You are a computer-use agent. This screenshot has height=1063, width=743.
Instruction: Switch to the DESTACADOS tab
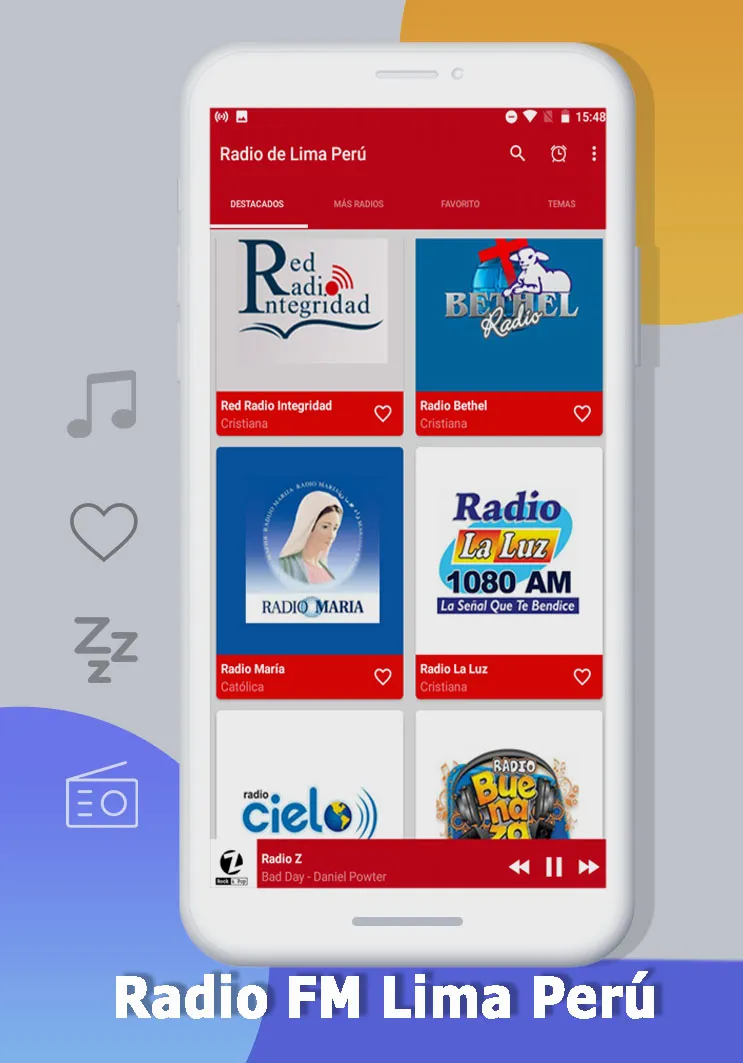pos(257,203)
